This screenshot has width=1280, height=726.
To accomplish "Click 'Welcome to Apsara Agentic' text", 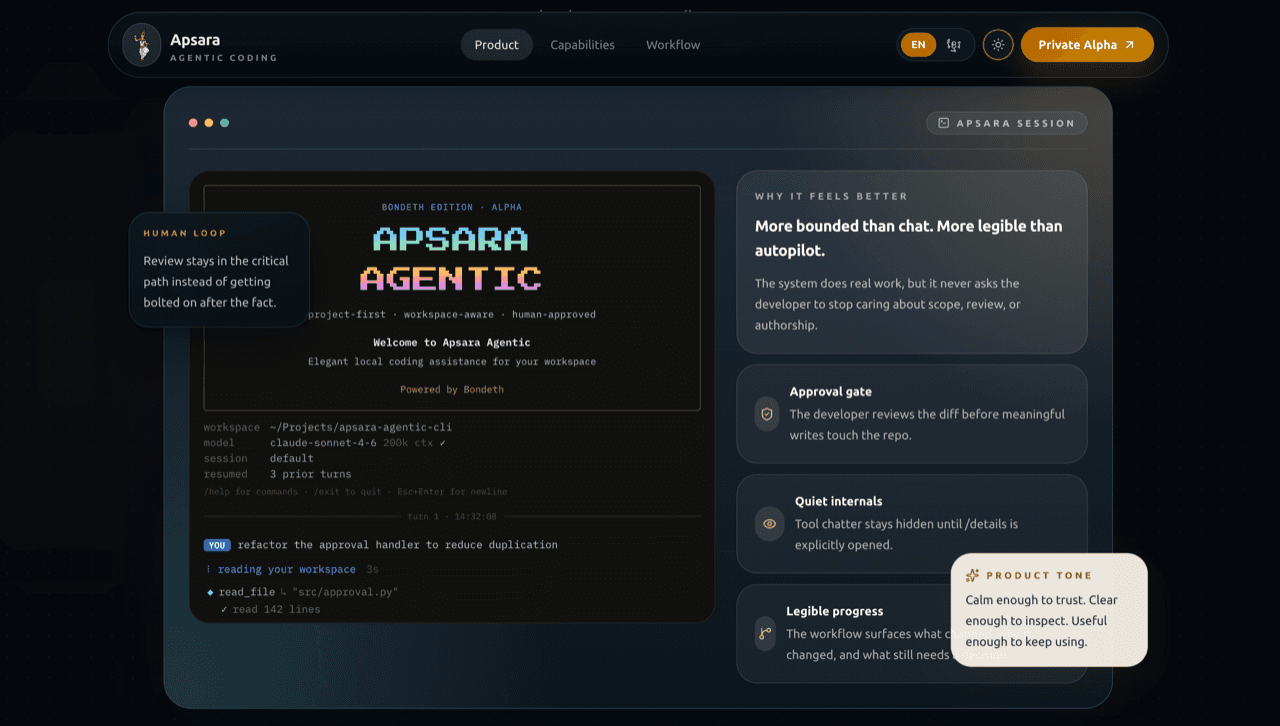I will (452, 342).
